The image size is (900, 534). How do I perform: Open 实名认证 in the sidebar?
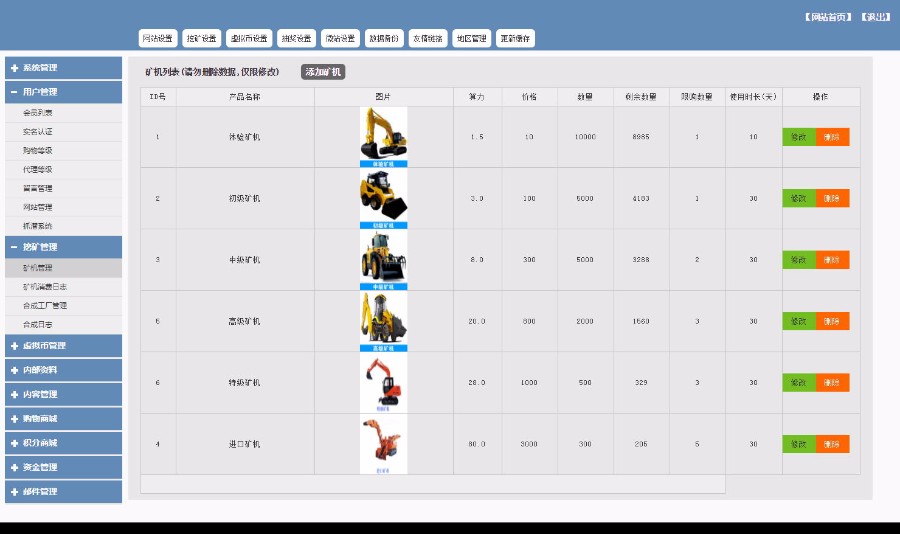tap(64, 132)
